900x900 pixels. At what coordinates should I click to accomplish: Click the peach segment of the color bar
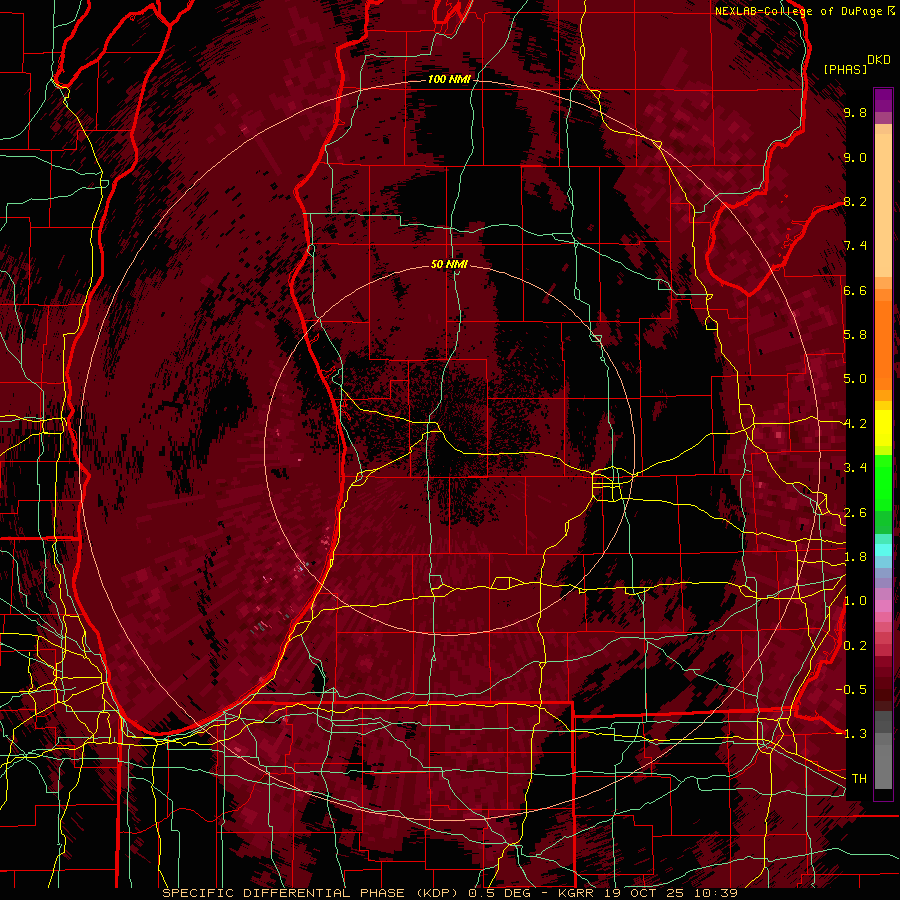883,201
